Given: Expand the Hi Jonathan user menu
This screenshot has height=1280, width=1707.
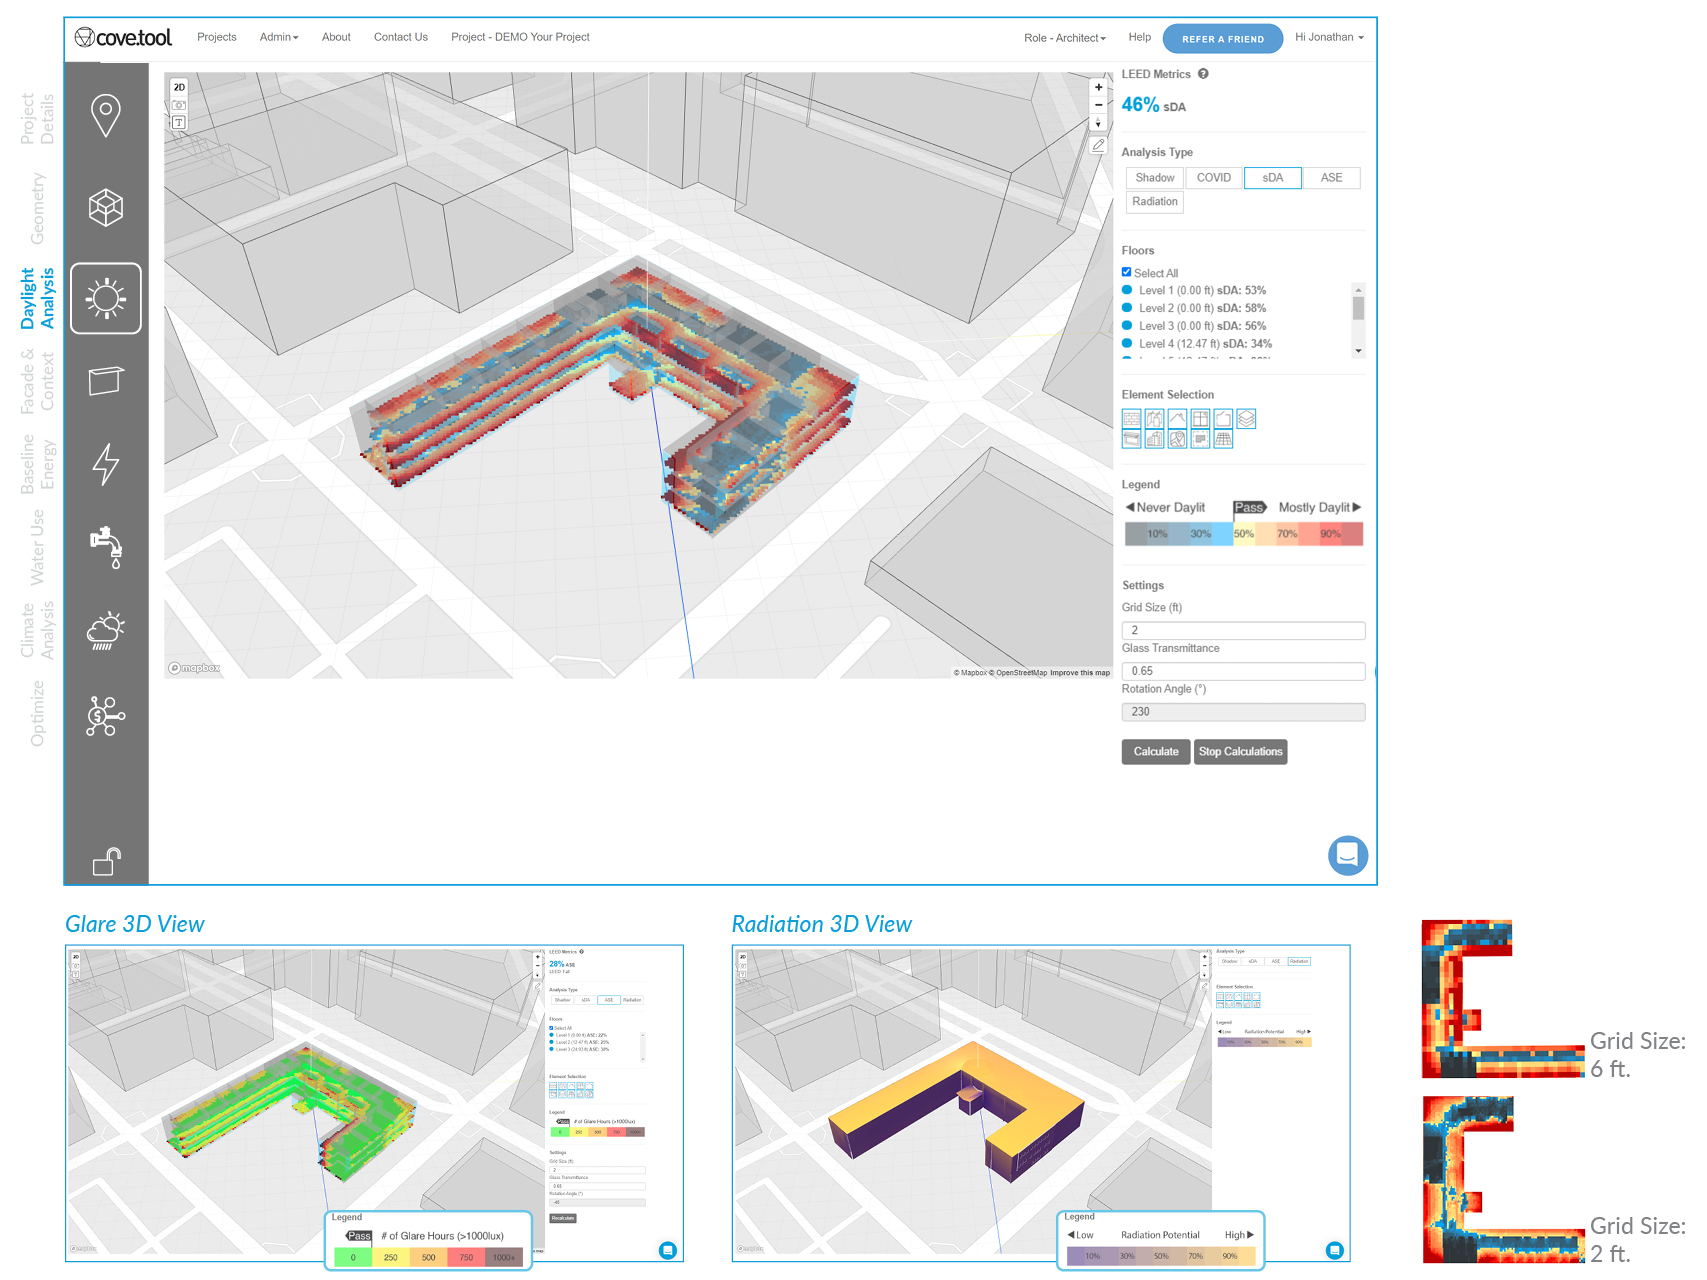Looking at the screenshot, I should 1328,37.
